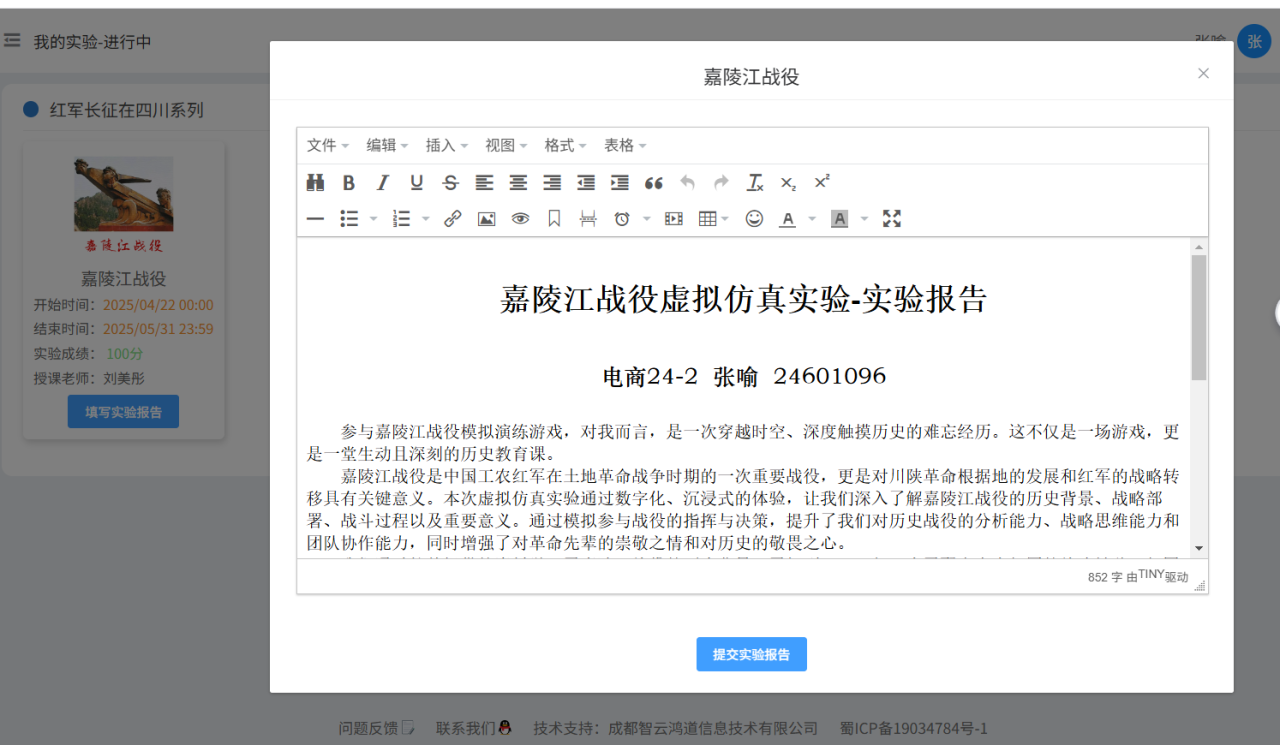Image resolution: width=1280 pixels, height=745 pixels.
Task: Click the find and replace binoculars icon
Action: 316,183
